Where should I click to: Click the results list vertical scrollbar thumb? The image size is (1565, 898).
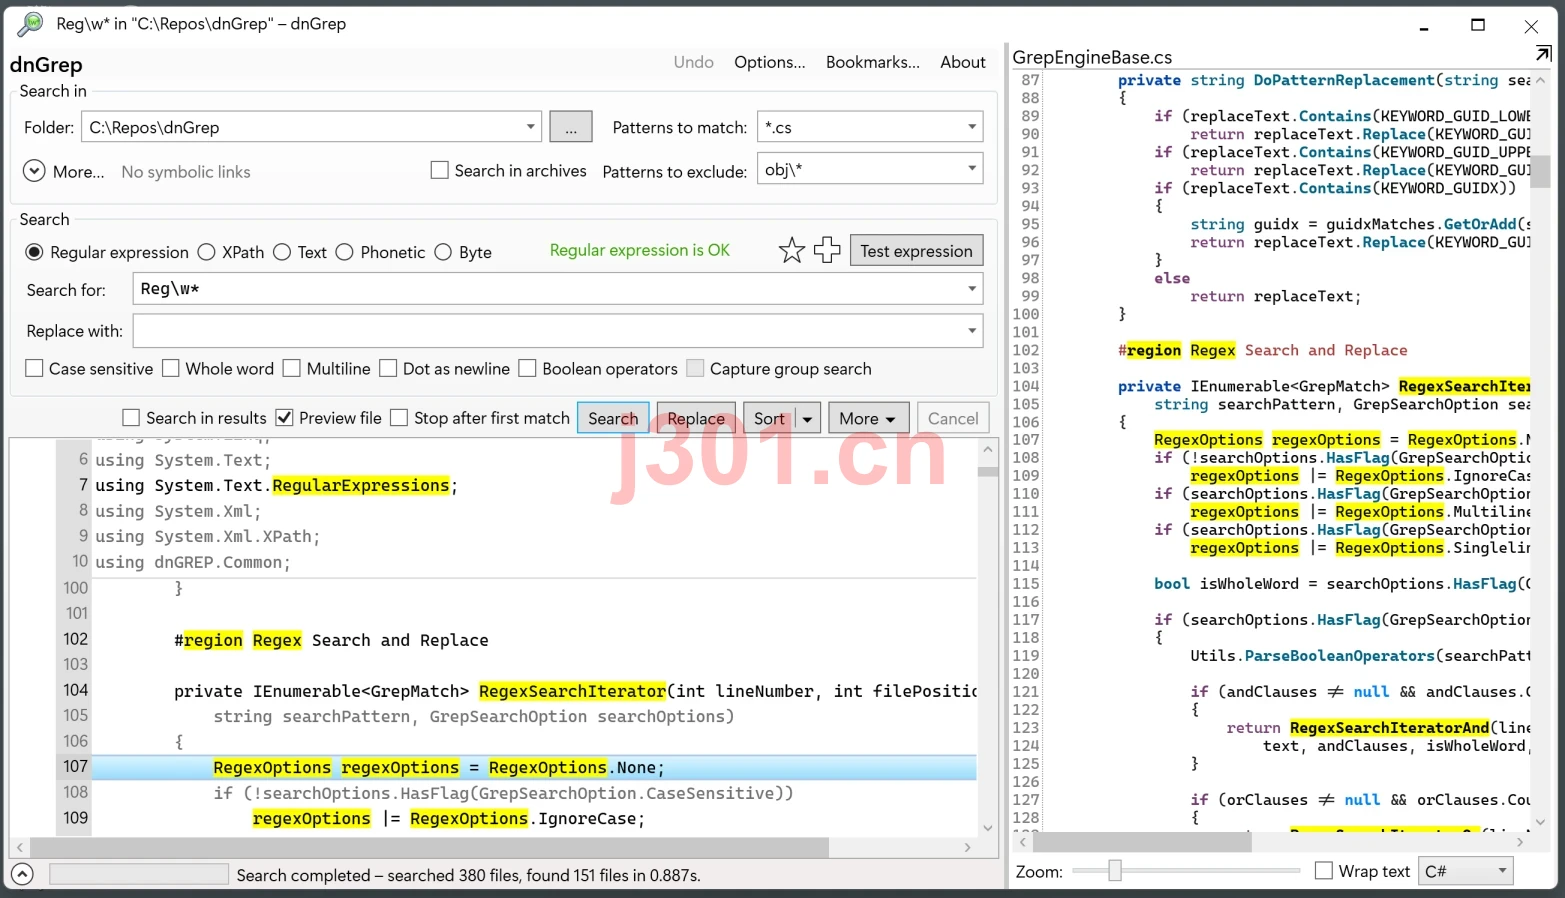tap(988, 472)
